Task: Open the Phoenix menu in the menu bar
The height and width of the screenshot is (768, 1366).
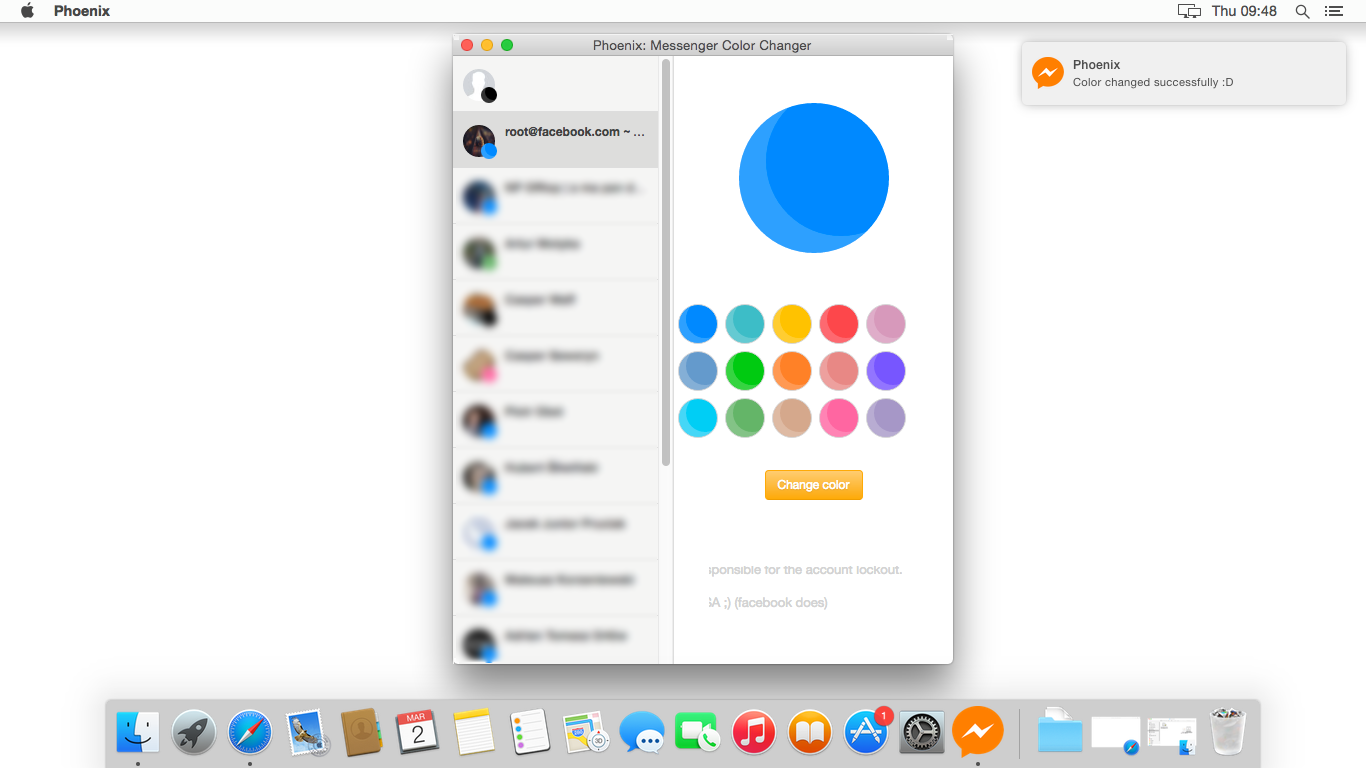Action: click(x=82, y=11)
